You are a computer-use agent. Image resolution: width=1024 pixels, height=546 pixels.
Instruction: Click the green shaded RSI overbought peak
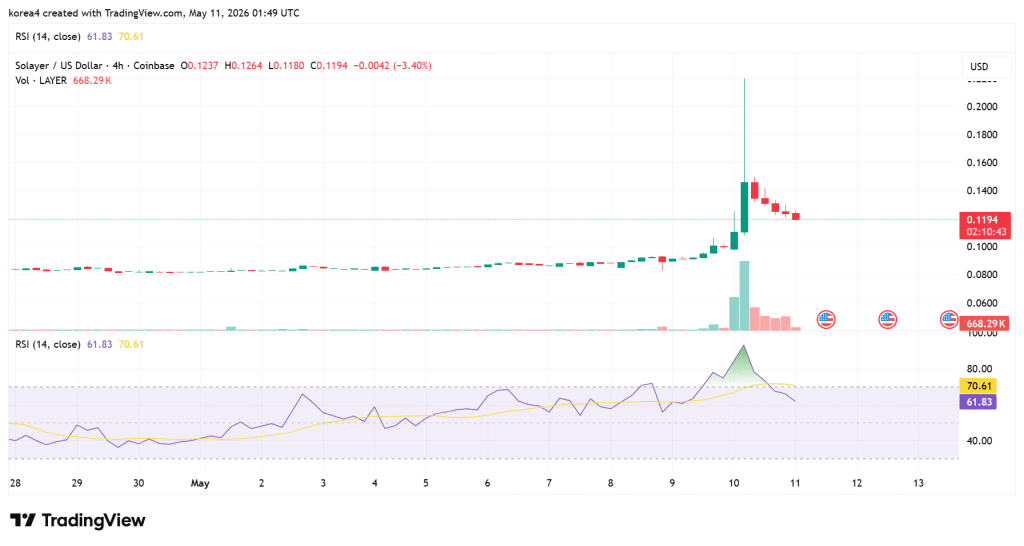click(x=743, y=370)
